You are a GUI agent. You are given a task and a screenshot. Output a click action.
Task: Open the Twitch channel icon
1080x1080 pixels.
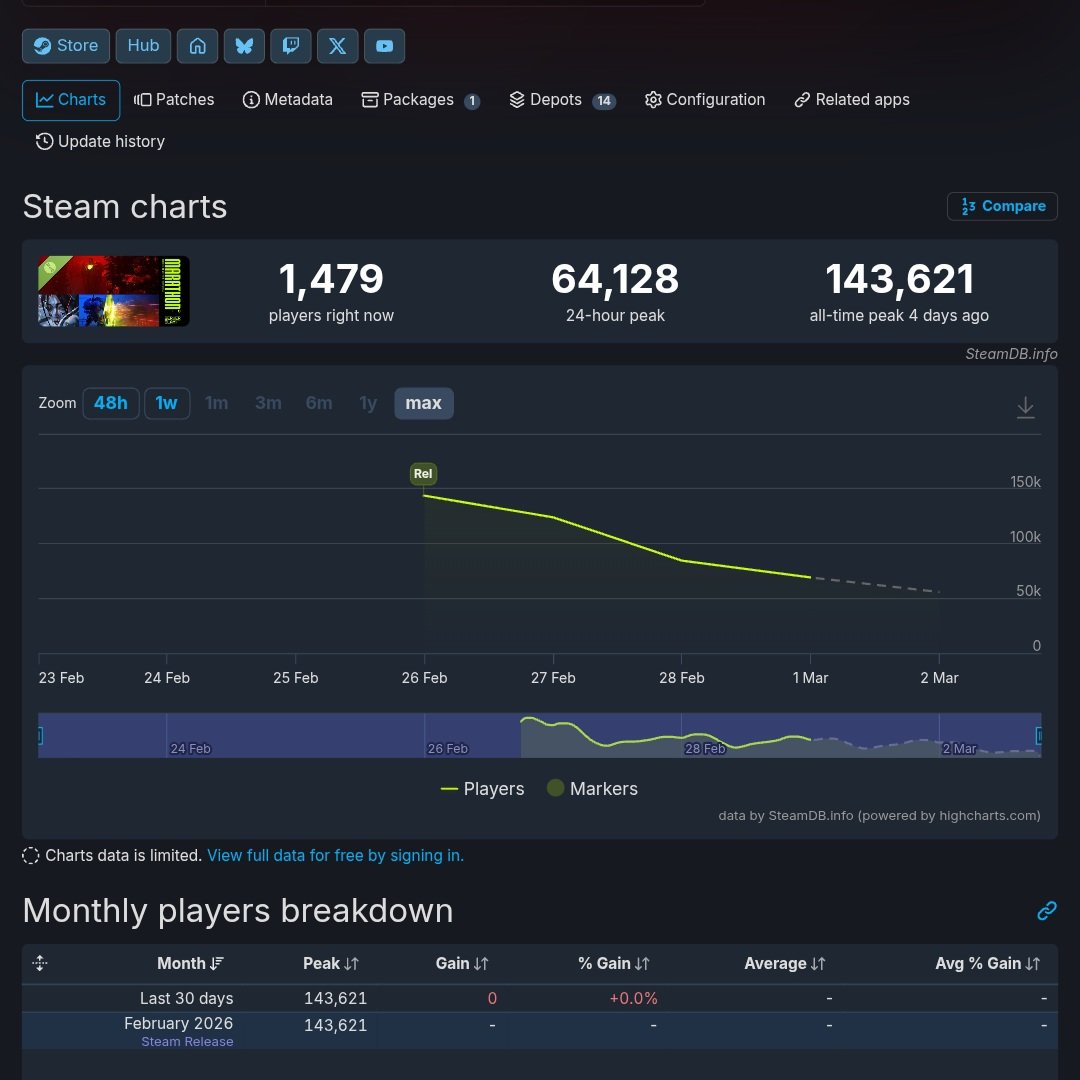[291, 46]
